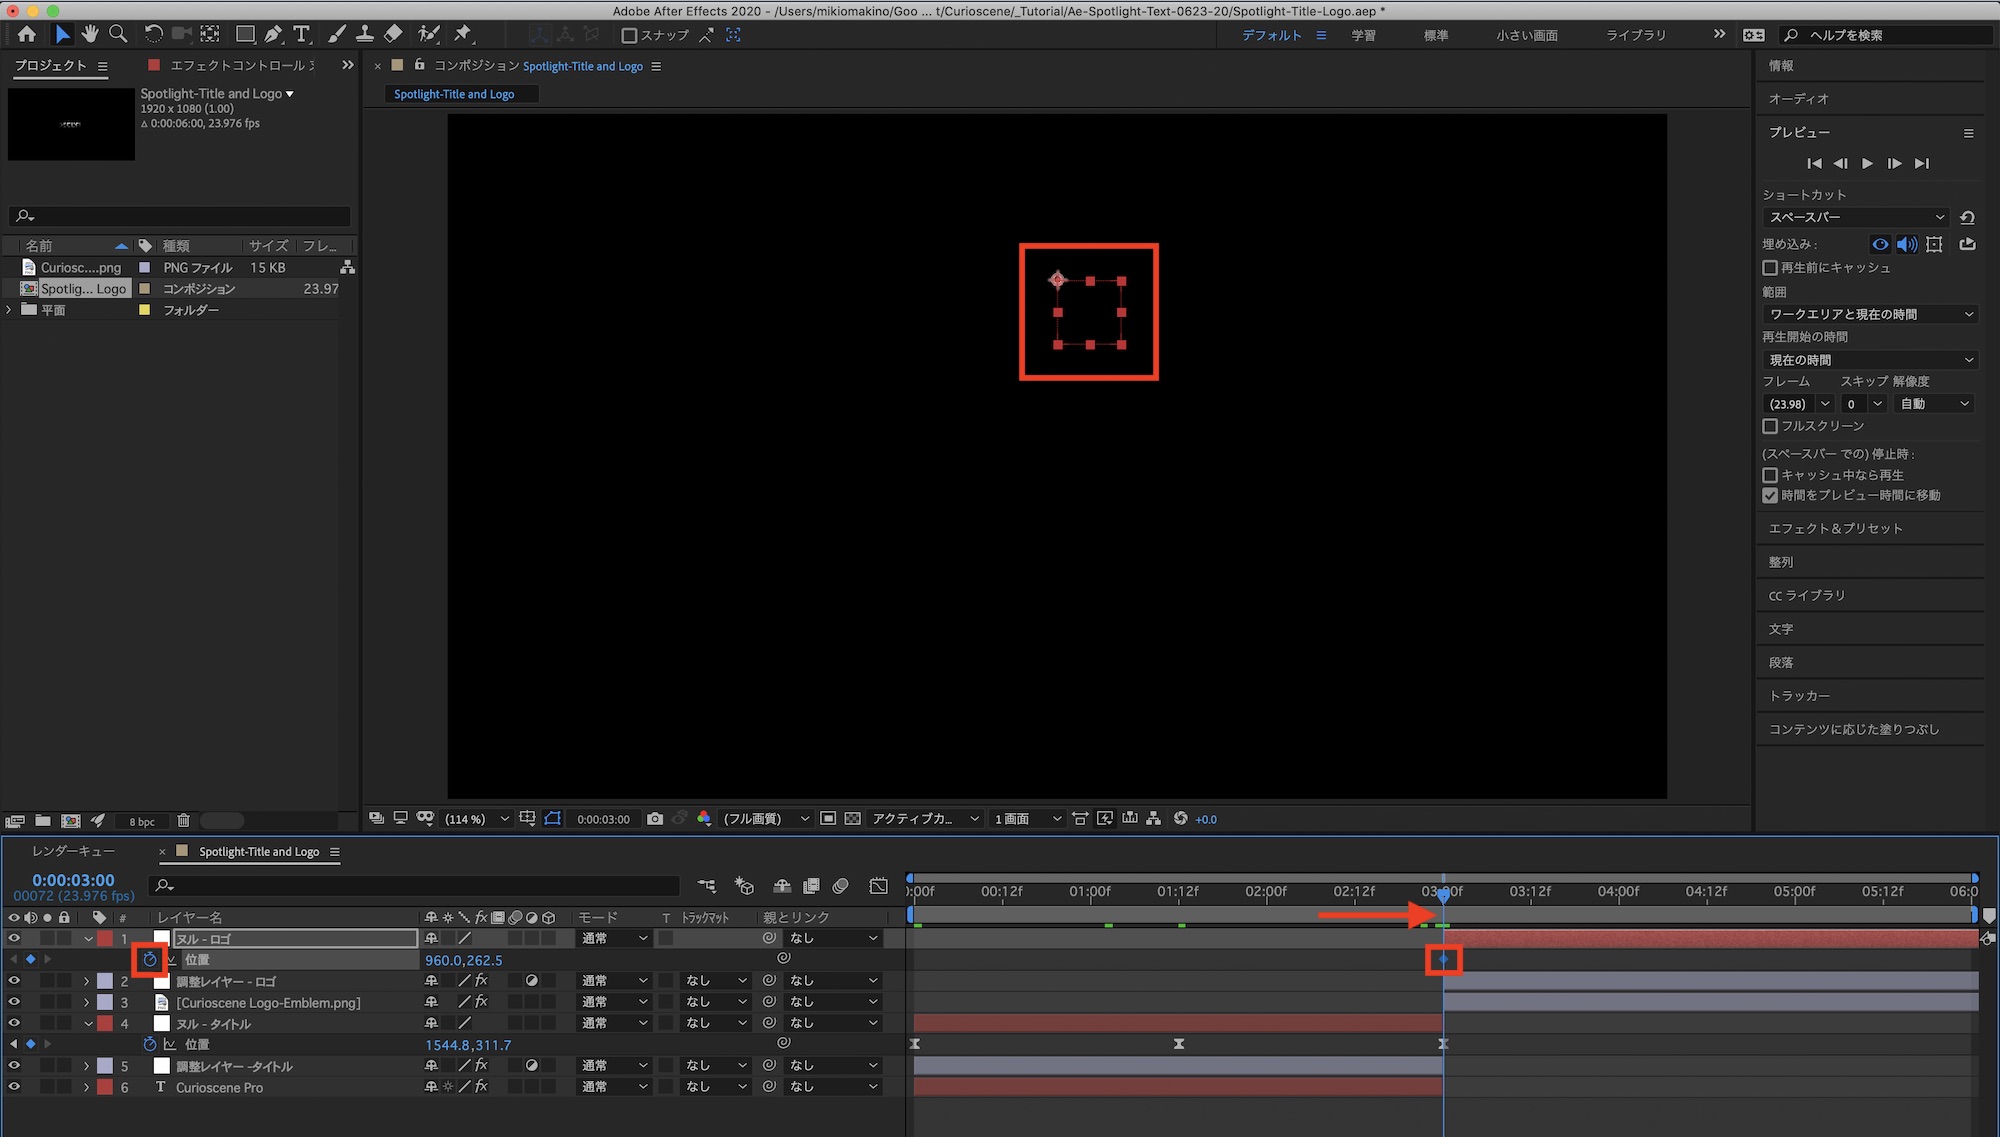Switch to the レンダーキュー tab
Image resolution: width=2000 pixels, height=1137 pixels.
tap(73, 851)
